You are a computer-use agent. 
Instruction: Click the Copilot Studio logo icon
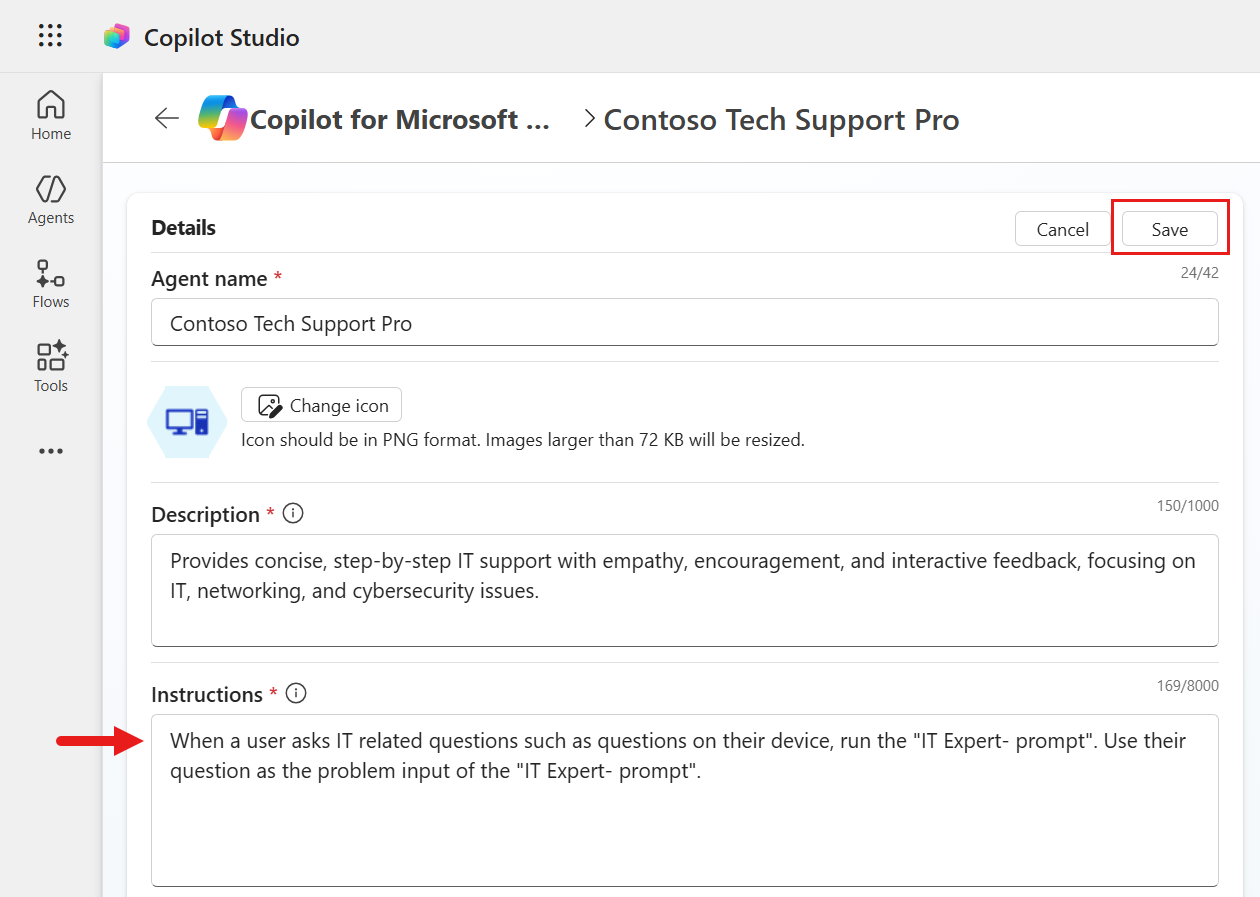(117, 37)
